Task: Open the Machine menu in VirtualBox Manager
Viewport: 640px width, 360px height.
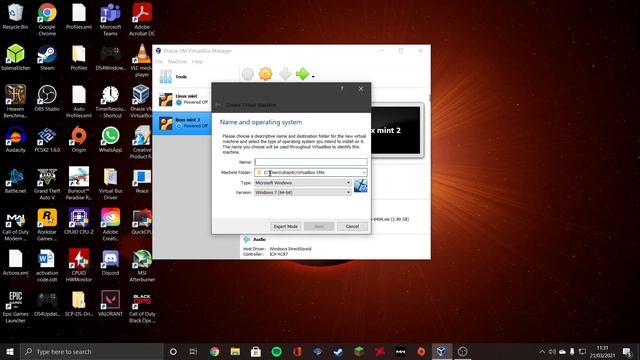Action: click(x=177, y=62)
